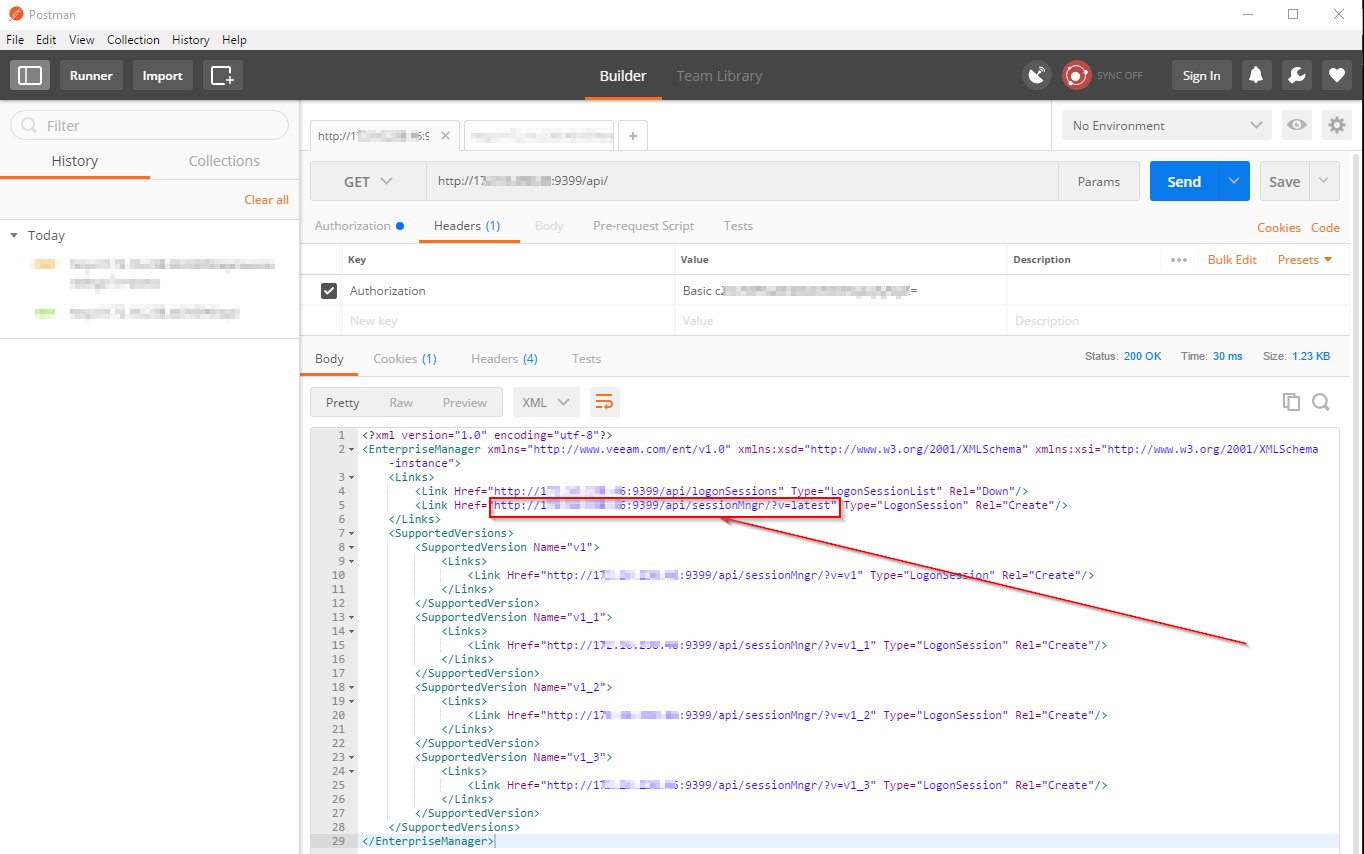
Task: Switch response view to Preview
Action: point(465,402)
